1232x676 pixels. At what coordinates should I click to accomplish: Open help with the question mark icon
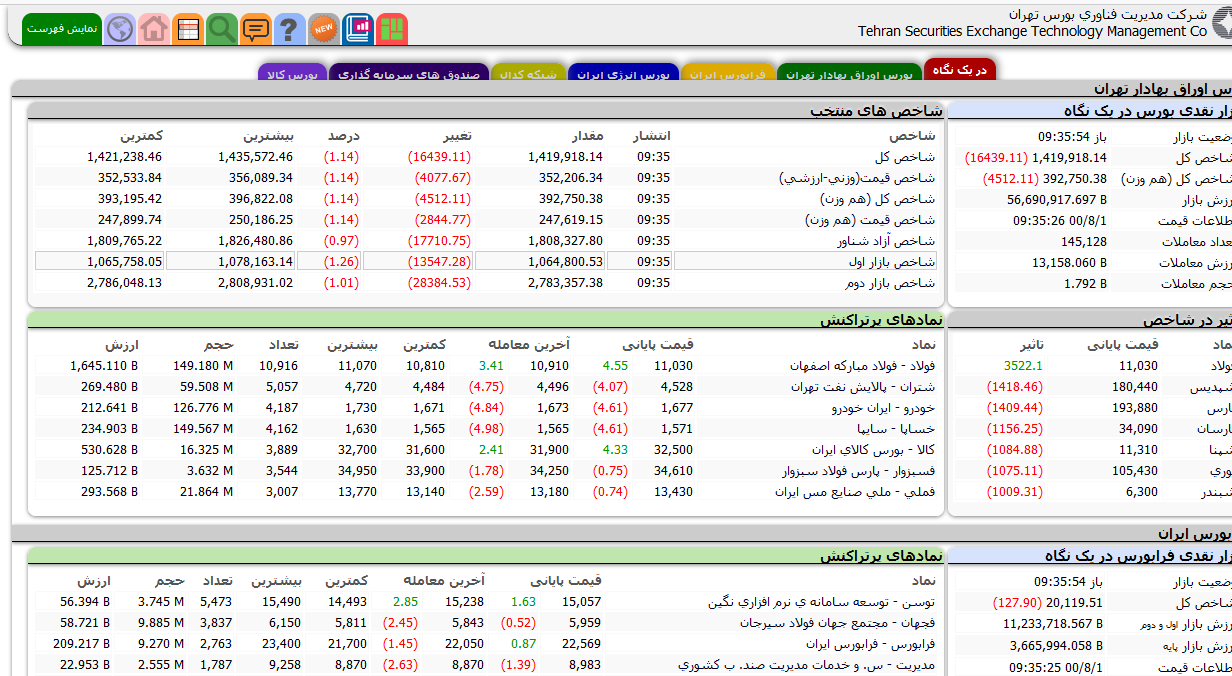(x=289, y=29)
